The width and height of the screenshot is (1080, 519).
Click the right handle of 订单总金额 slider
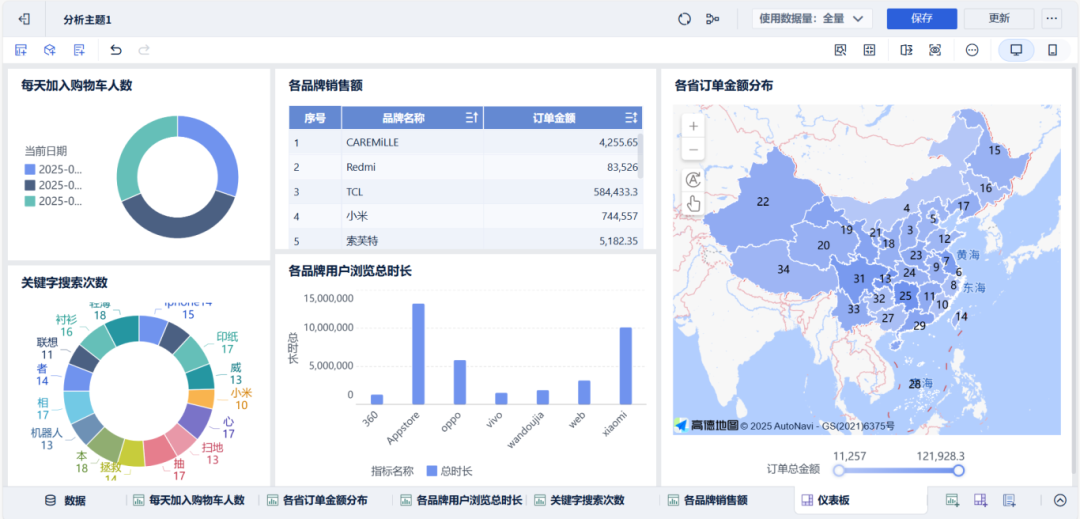click(x=958, y=470)
